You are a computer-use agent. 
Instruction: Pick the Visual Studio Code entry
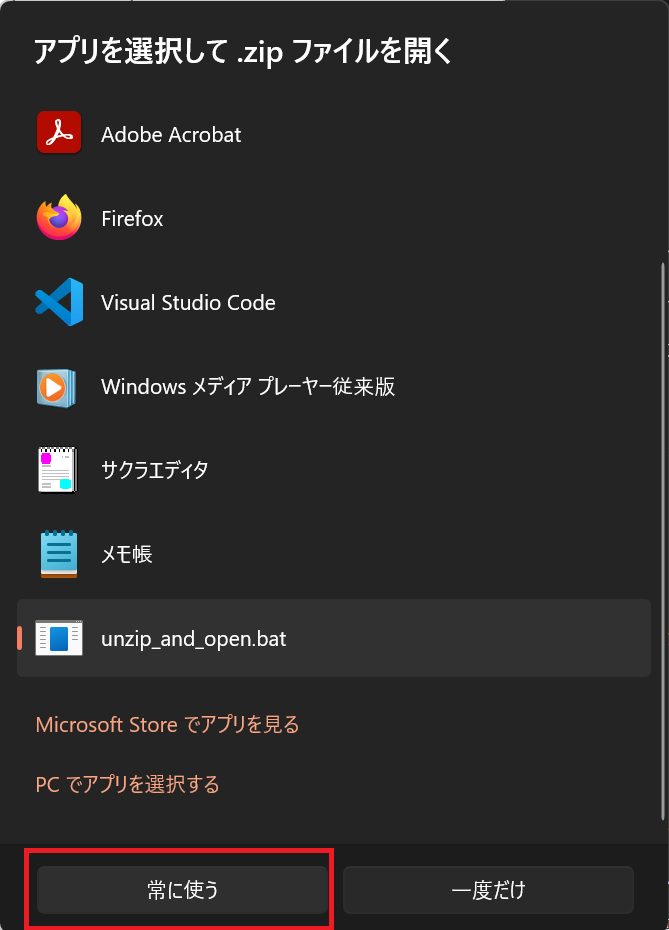(334, 302)
